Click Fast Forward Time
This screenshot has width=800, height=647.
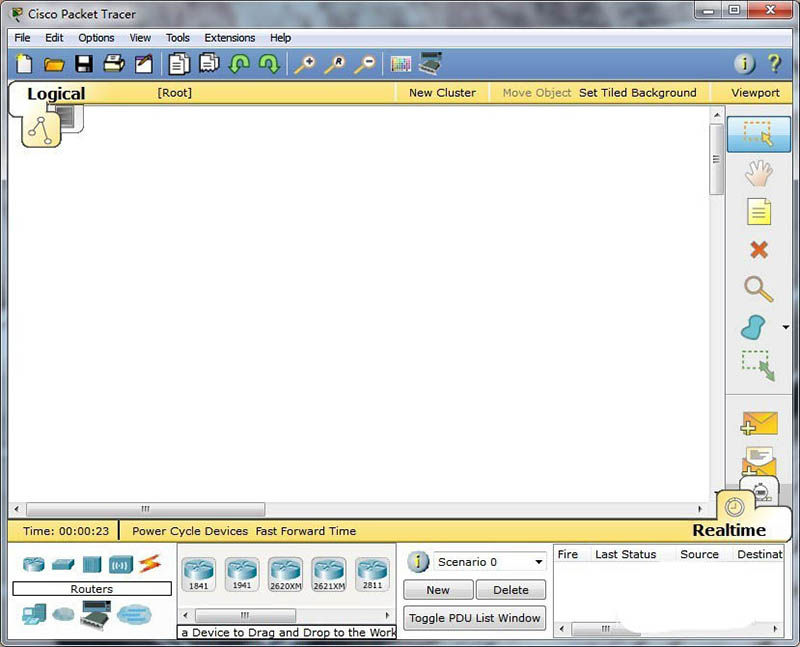pyautogui.click(x=306, y=531)
